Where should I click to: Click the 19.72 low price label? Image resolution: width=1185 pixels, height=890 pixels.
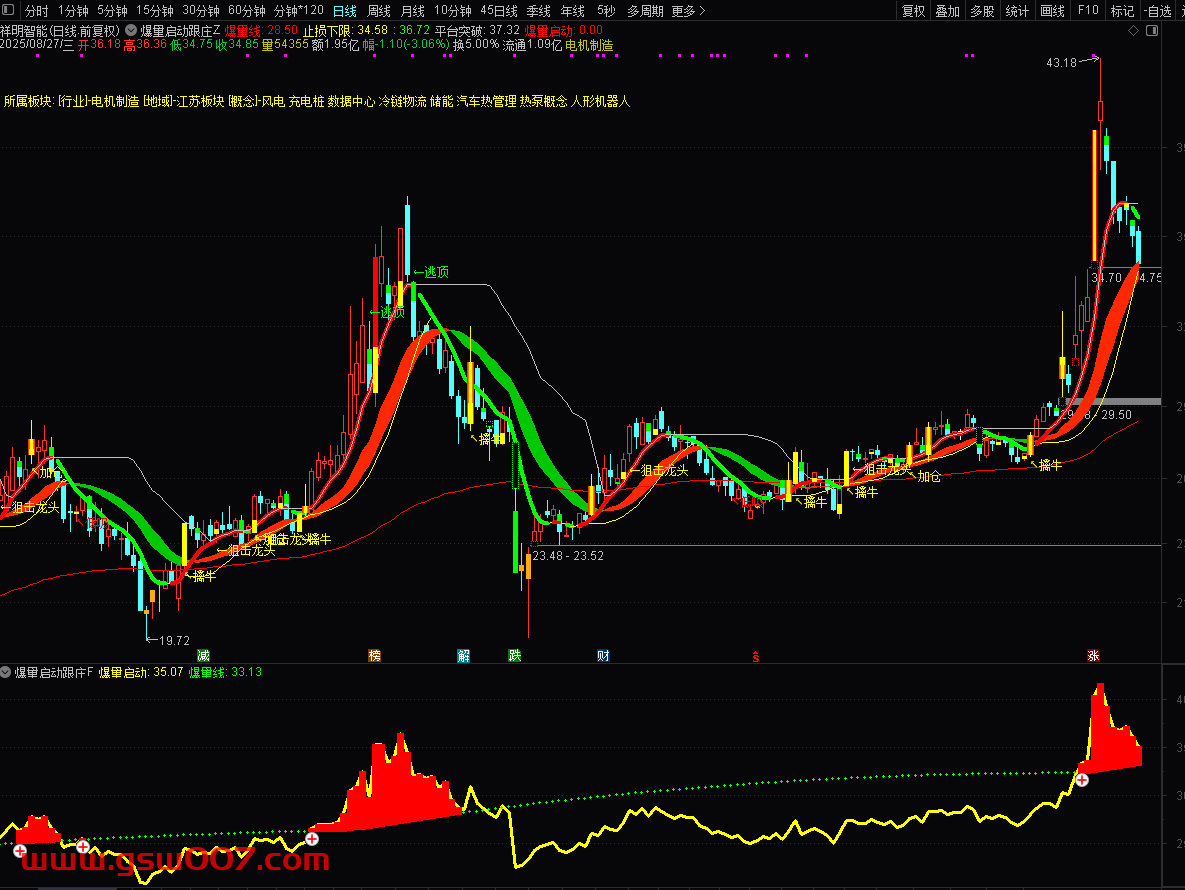tap(175, 641)
